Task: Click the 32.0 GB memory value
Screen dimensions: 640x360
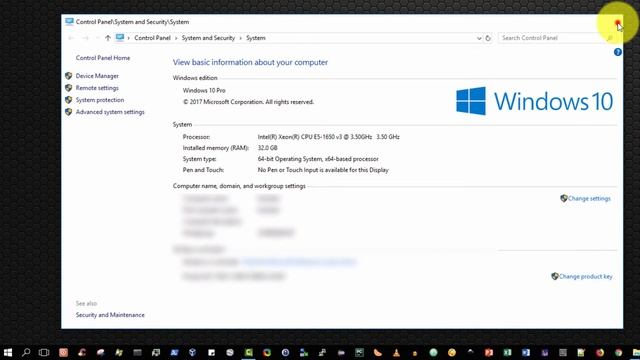Action: [x=267, y=148]
